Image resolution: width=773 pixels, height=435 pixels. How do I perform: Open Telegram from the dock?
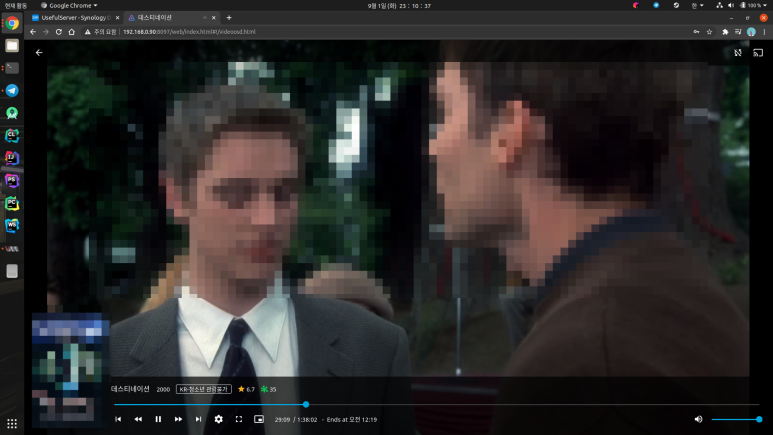click(x=12, y=91)
